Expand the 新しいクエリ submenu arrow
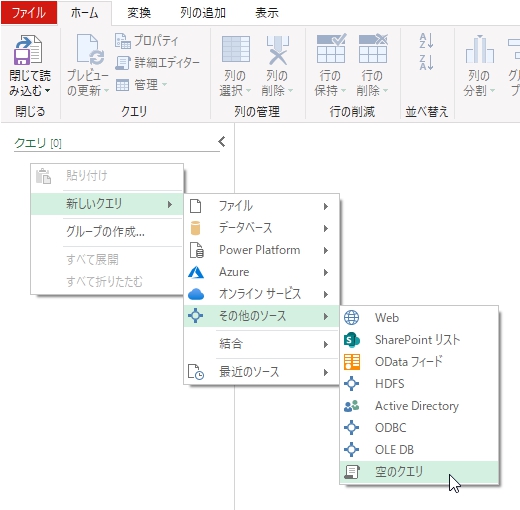Screen dimensions: 520x510 (170, 204)
